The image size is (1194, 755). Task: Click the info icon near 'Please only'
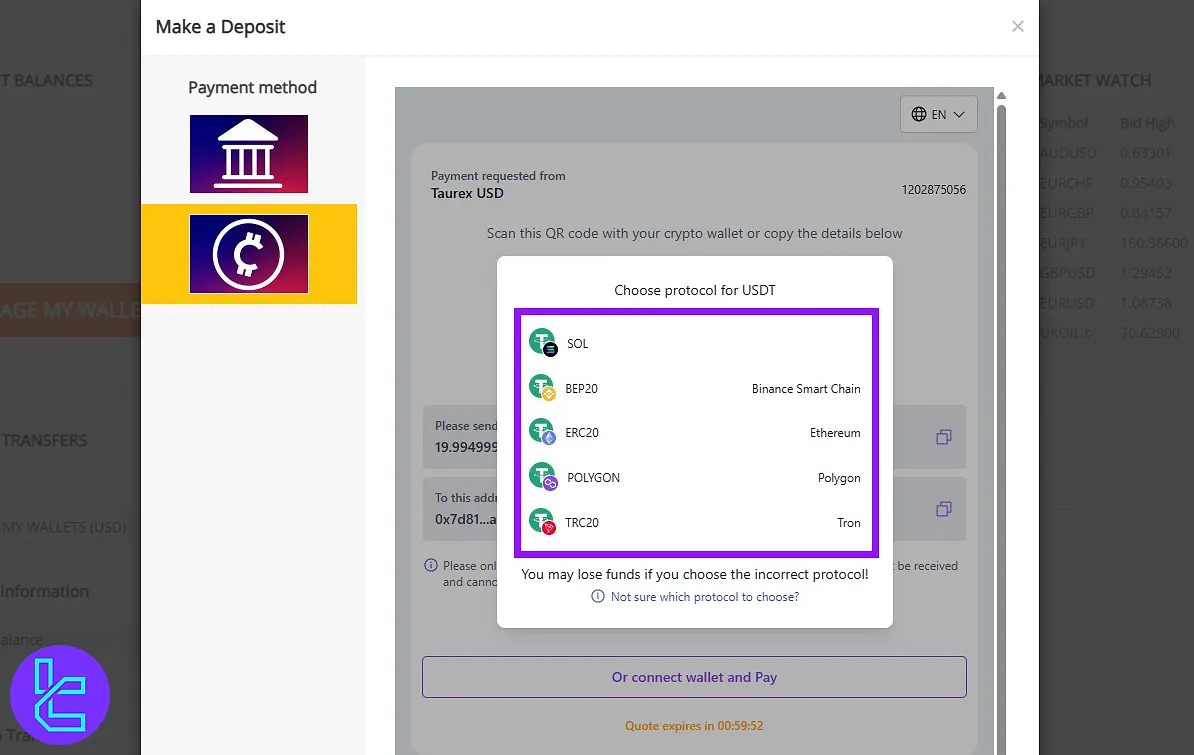[x=431, y=565]
